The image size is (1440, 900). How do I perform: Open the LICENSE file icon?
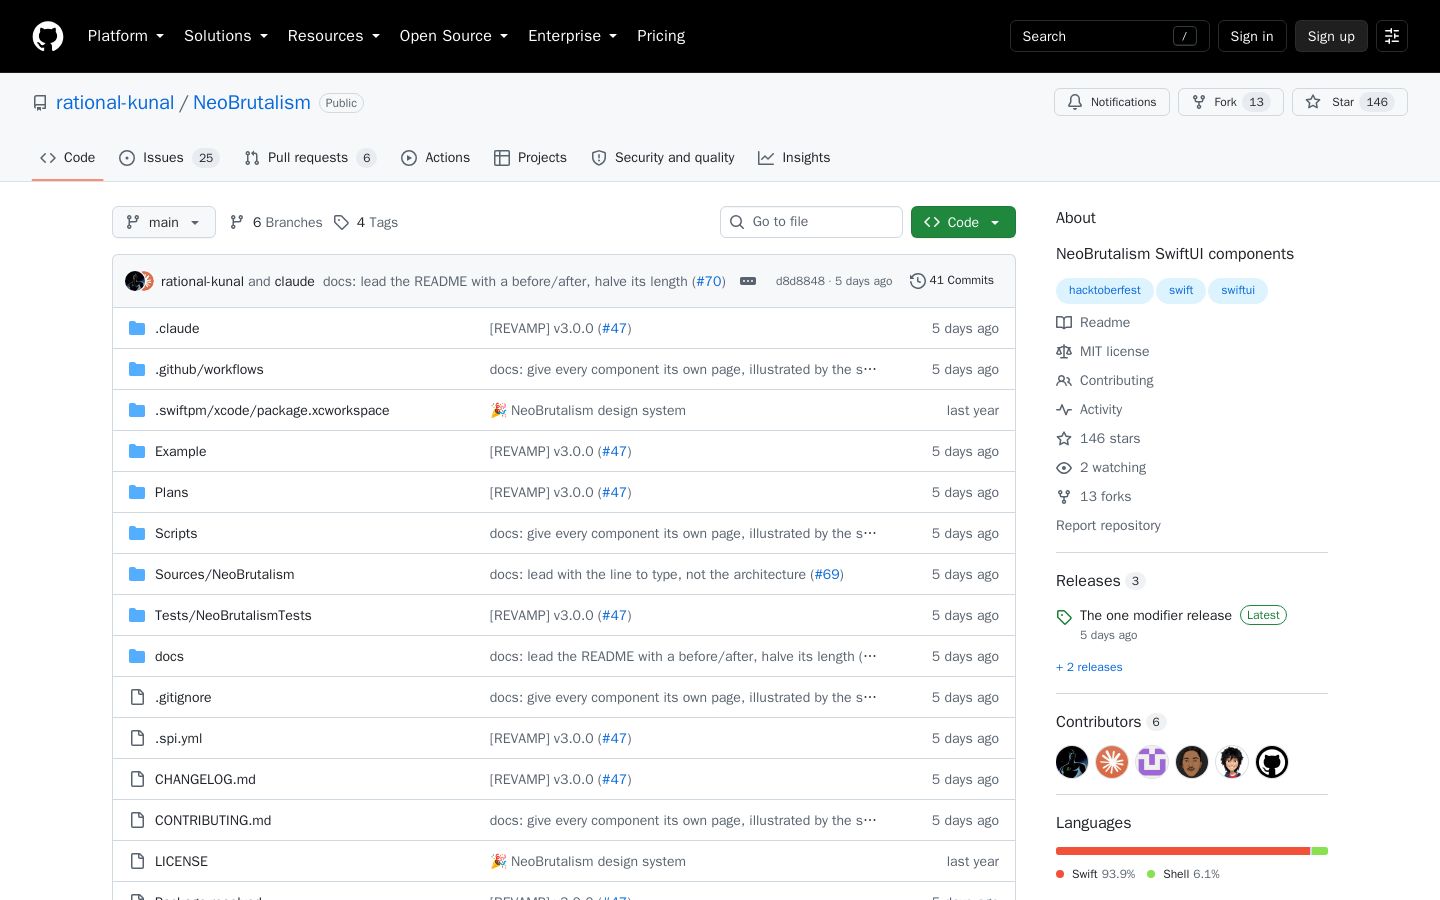click(x=137, y=861)
